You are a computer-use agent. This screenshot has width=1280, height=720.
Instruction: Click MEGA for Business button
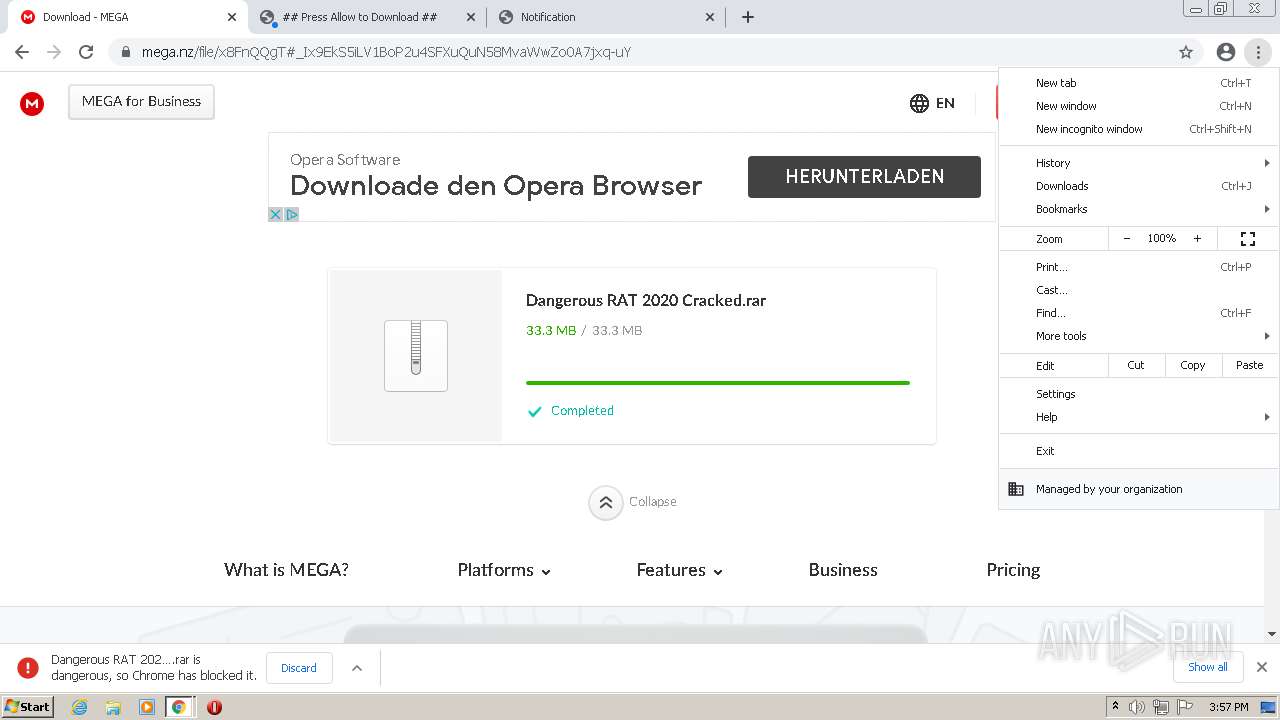141,102
